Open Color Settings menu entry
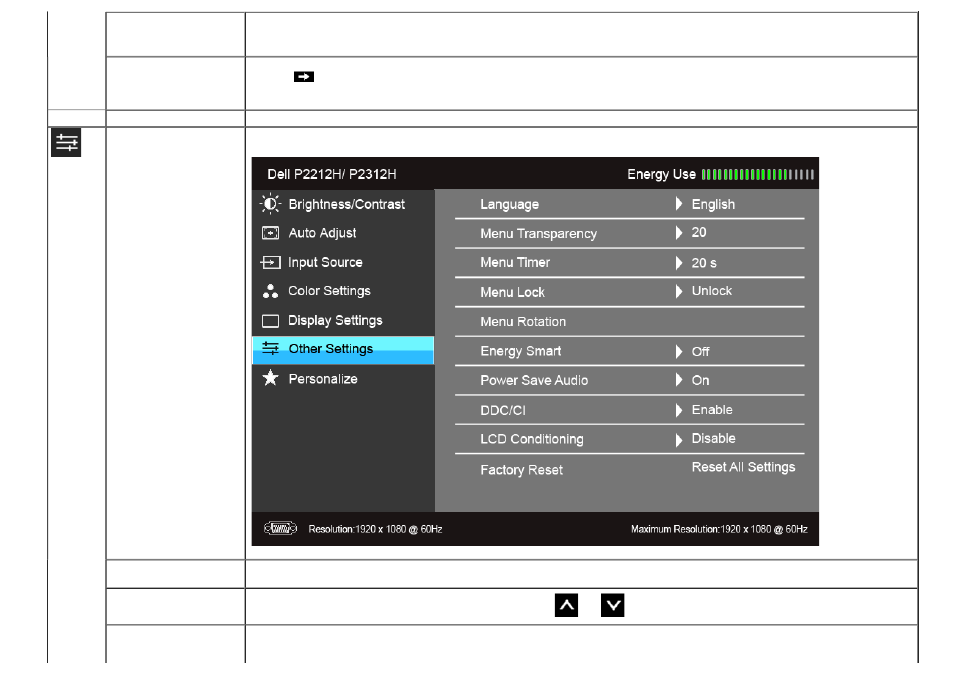 click(x=344, y=291)
